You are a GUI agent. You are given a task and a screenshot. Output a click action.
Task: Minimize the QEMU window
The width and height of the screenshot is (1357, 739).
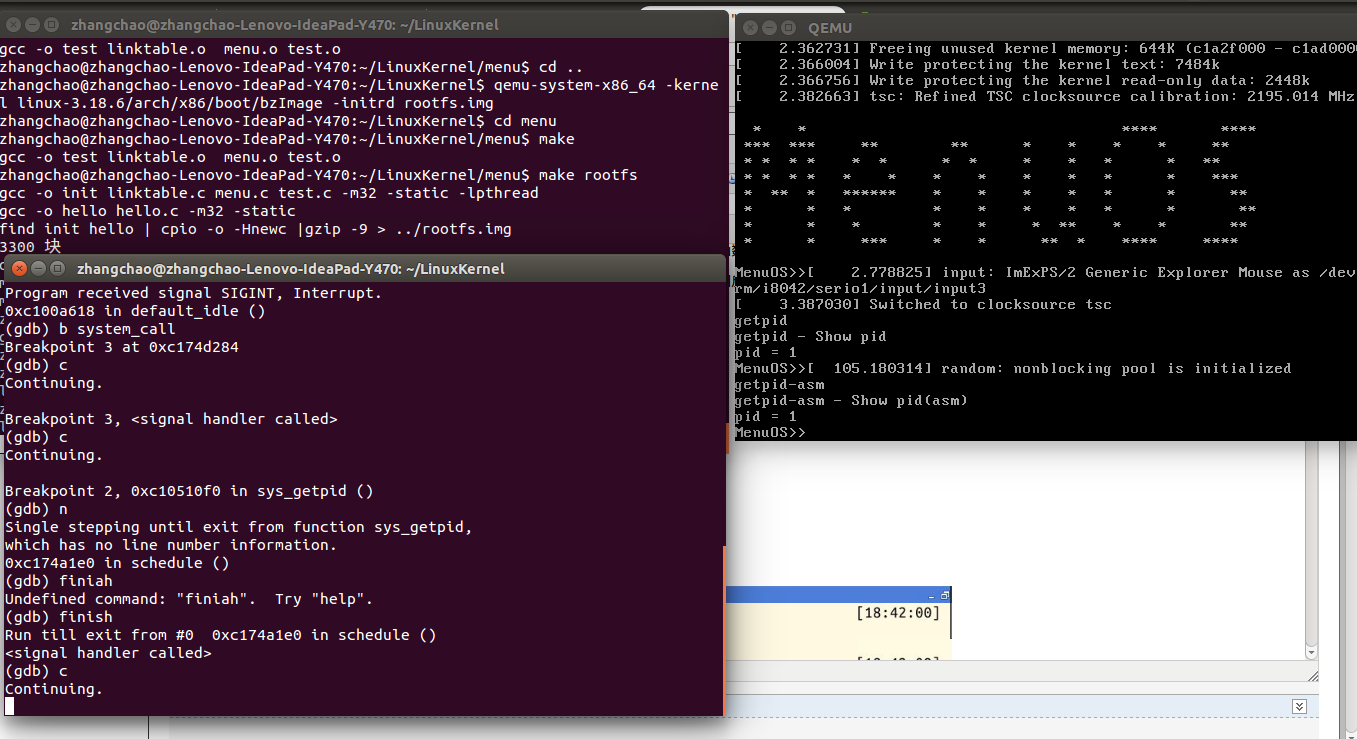(x=769, y=27)
